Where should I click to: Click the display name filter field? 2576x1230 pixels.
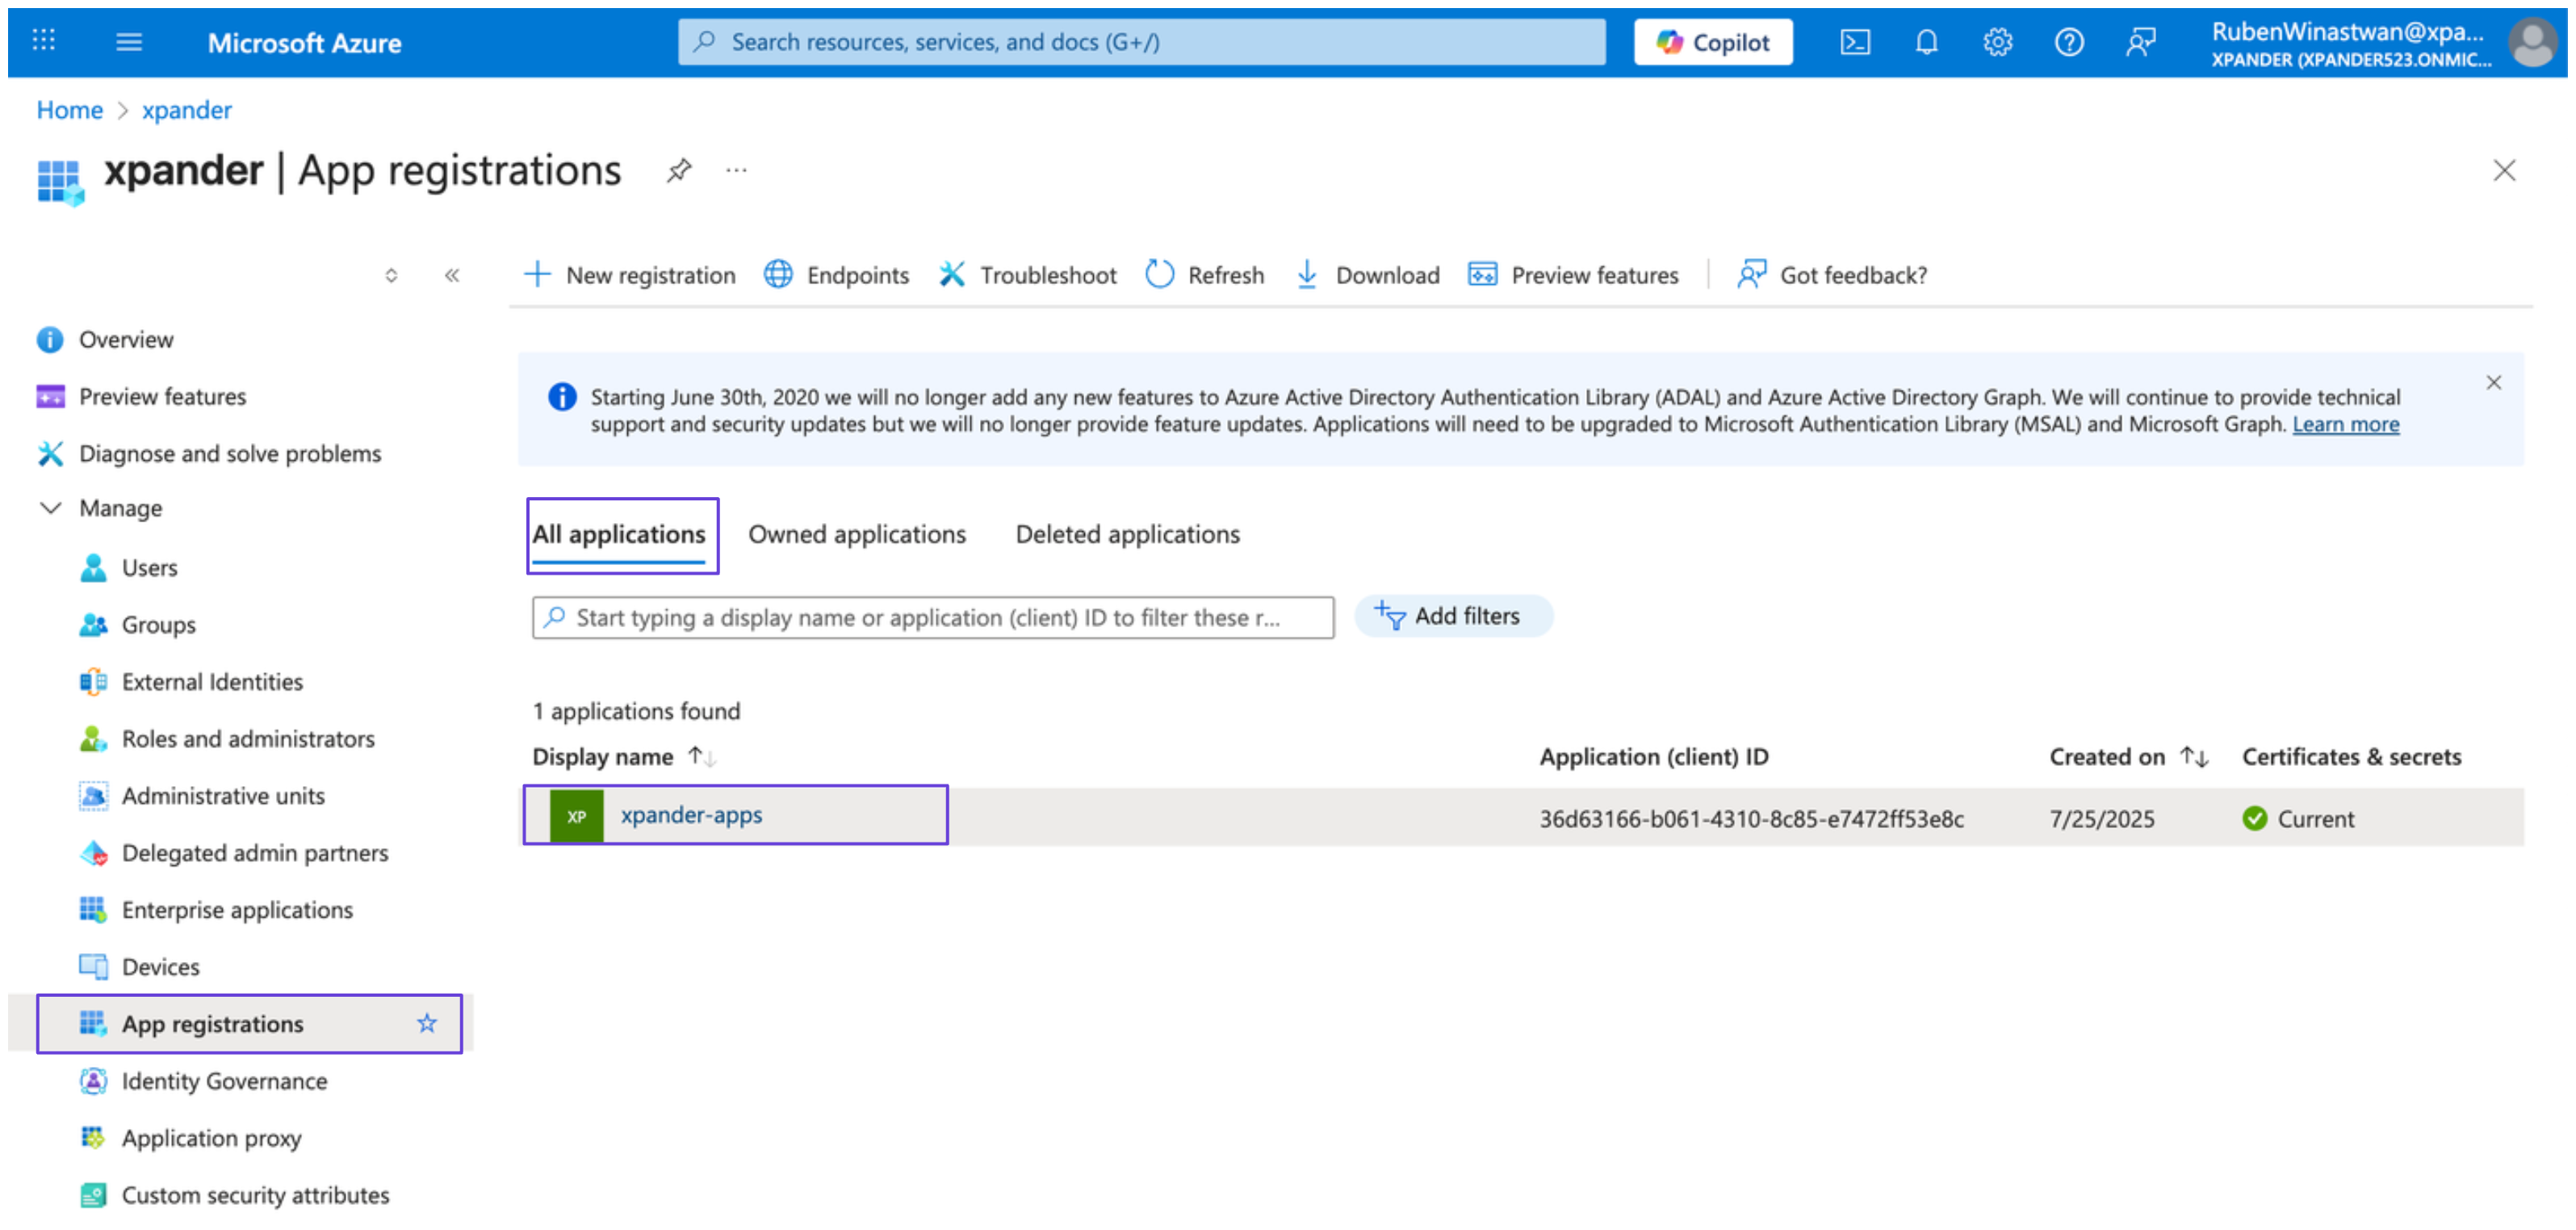pyautogui.click(x=932, y=618)
